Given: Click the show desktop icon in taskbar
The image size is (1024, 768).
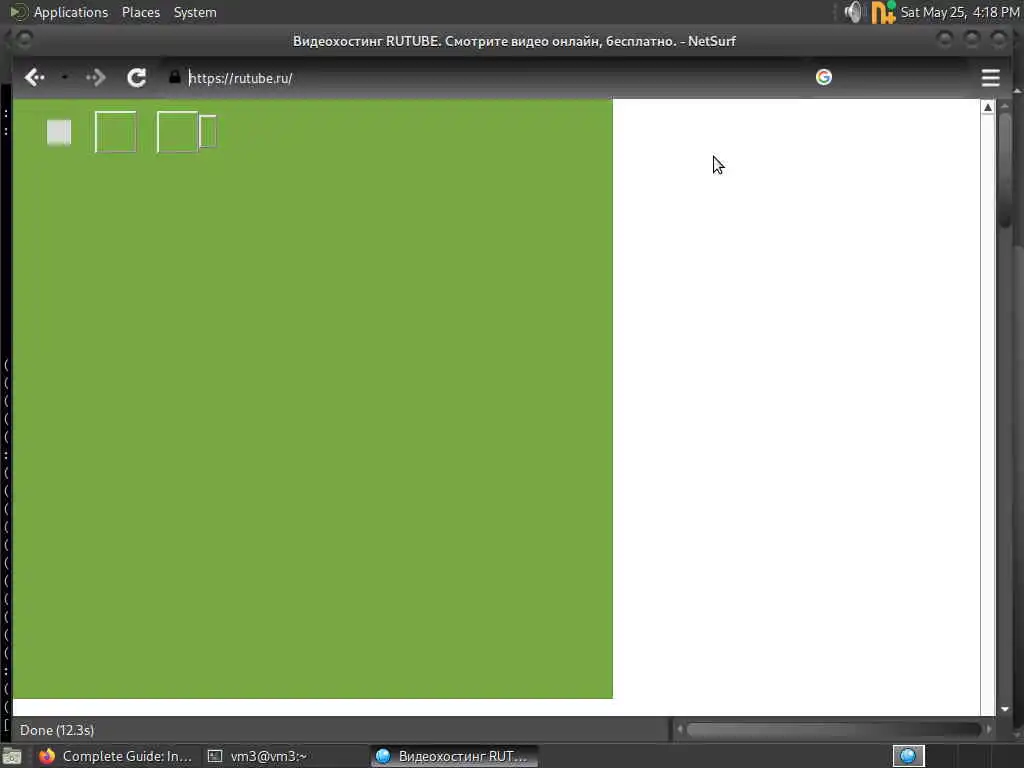Looking at the screenshot, I should pyautogui.click(x=12, y=756).
